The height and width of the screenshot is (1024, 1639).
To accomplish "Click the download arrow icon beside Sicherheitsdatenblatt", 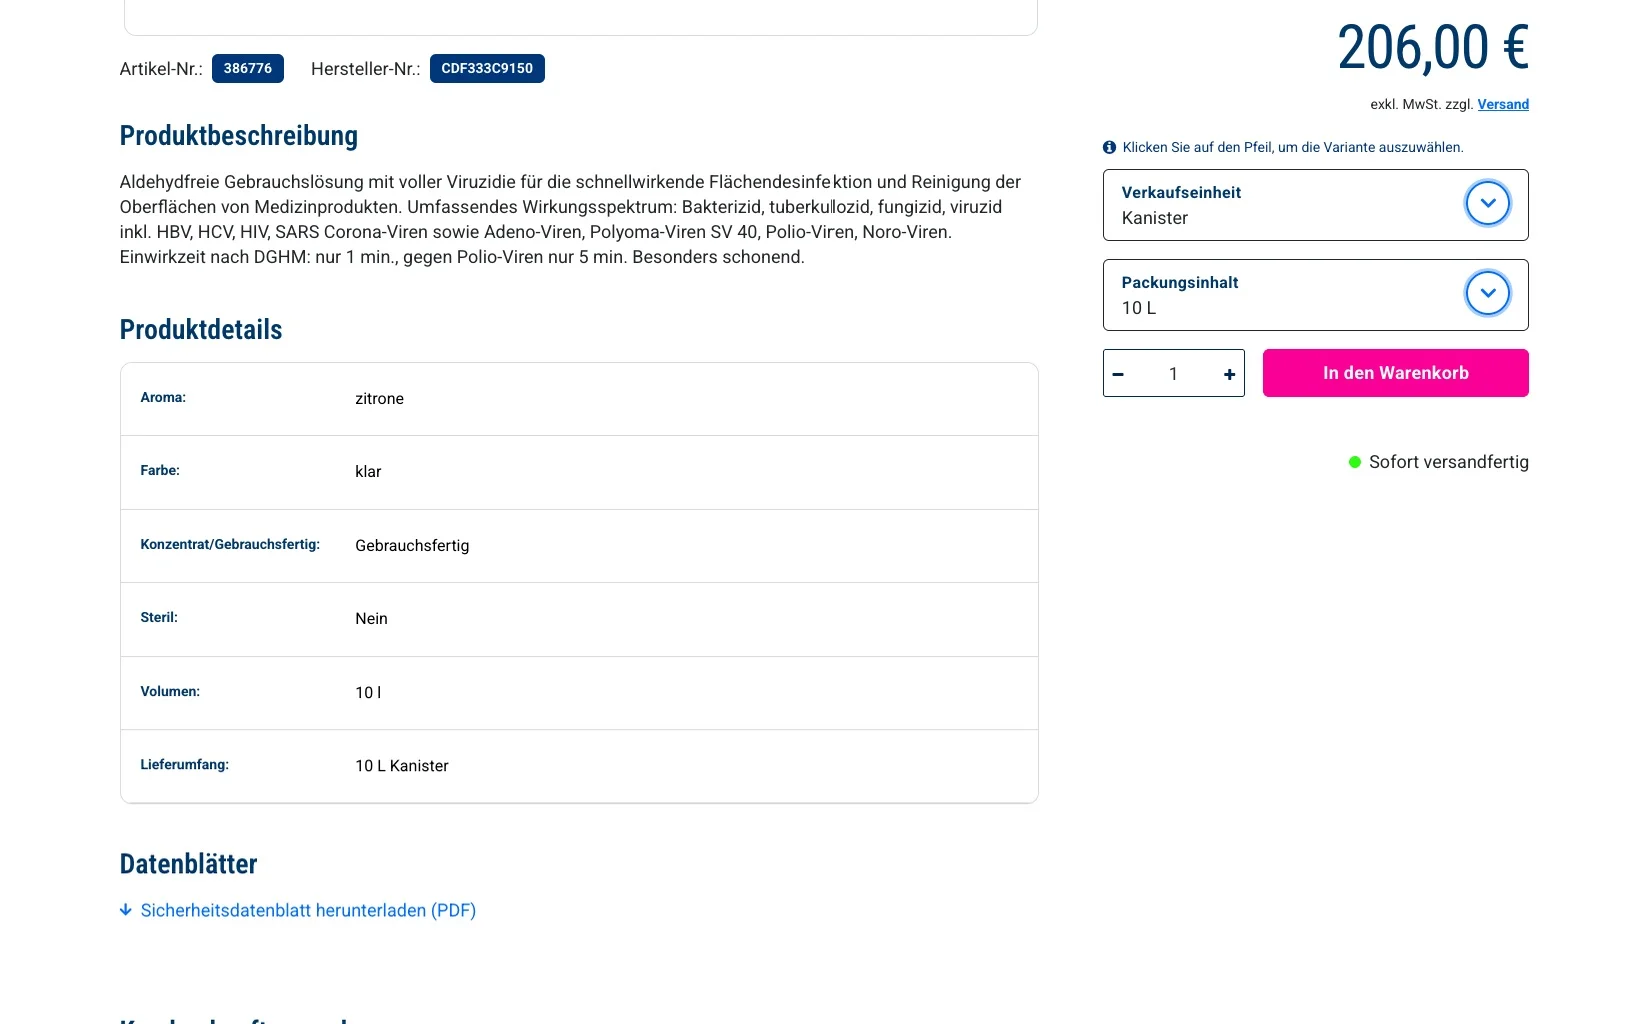I will point(126,910).
